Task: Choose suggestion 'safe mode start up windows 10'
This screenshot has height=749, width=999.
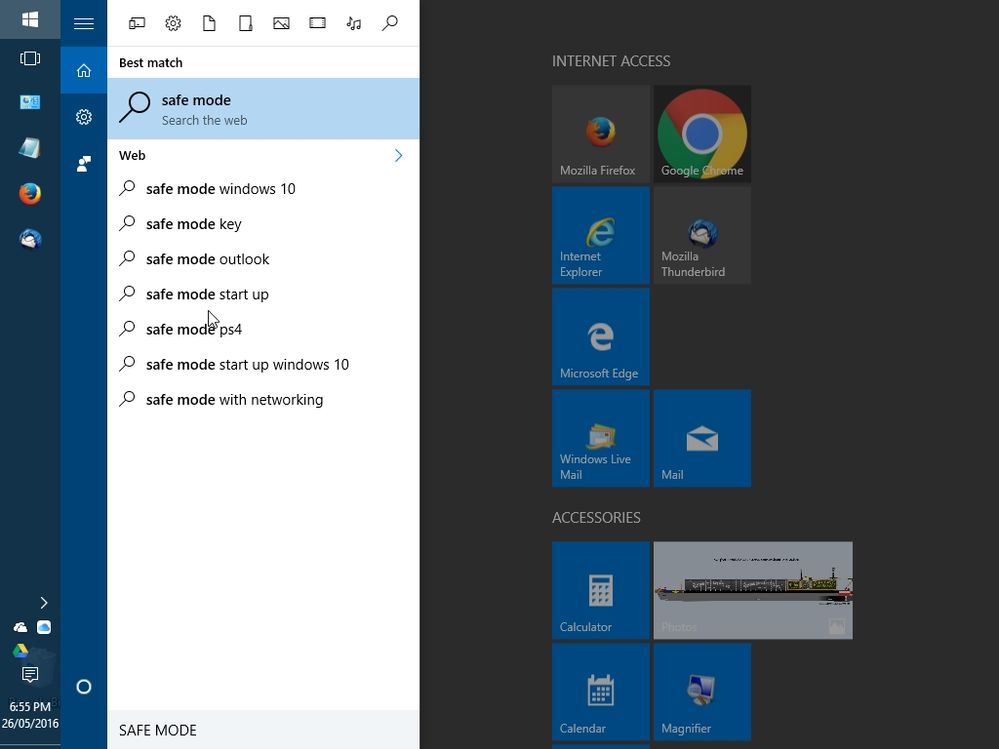Action: pyautogui.click(x=263, y=364)
